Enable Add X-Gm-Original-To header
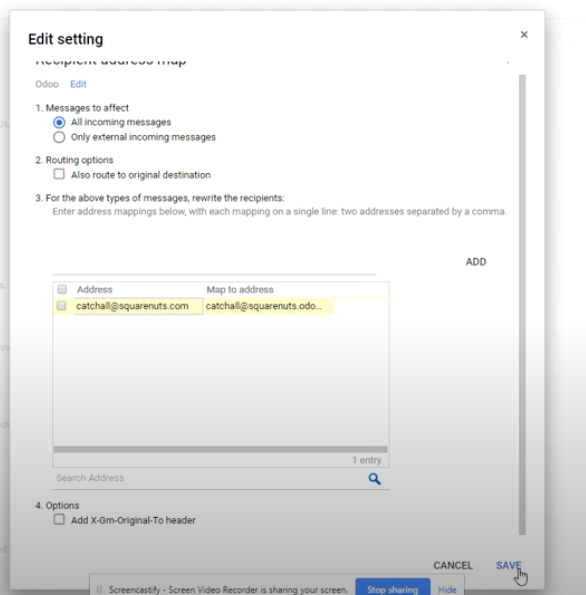The height and width of the screenshot is (595, 586). click(x=59, y=519)
